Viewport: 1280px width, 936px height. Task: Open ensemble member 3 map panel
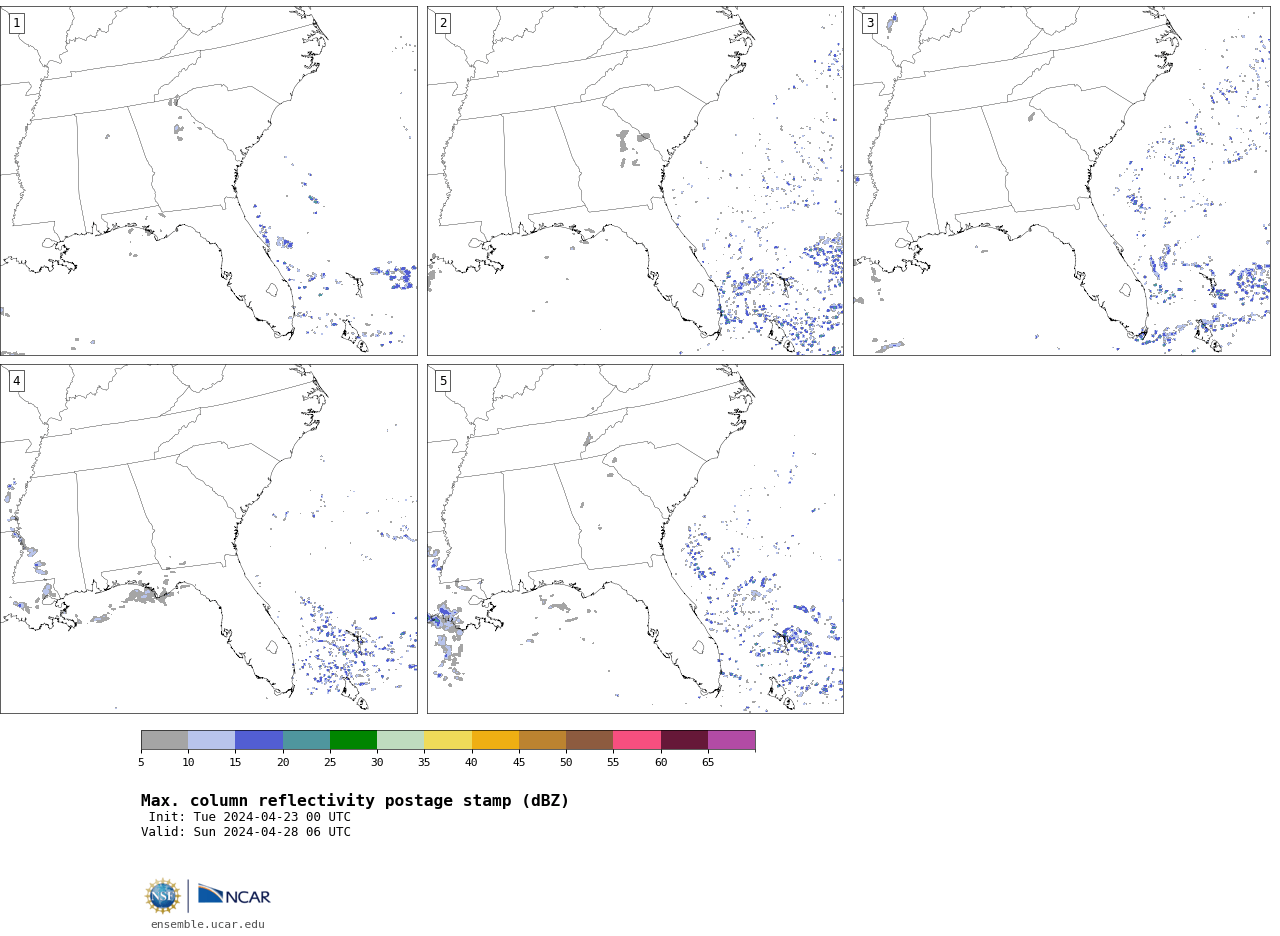pyautogui.click(x=1061, y=181)
